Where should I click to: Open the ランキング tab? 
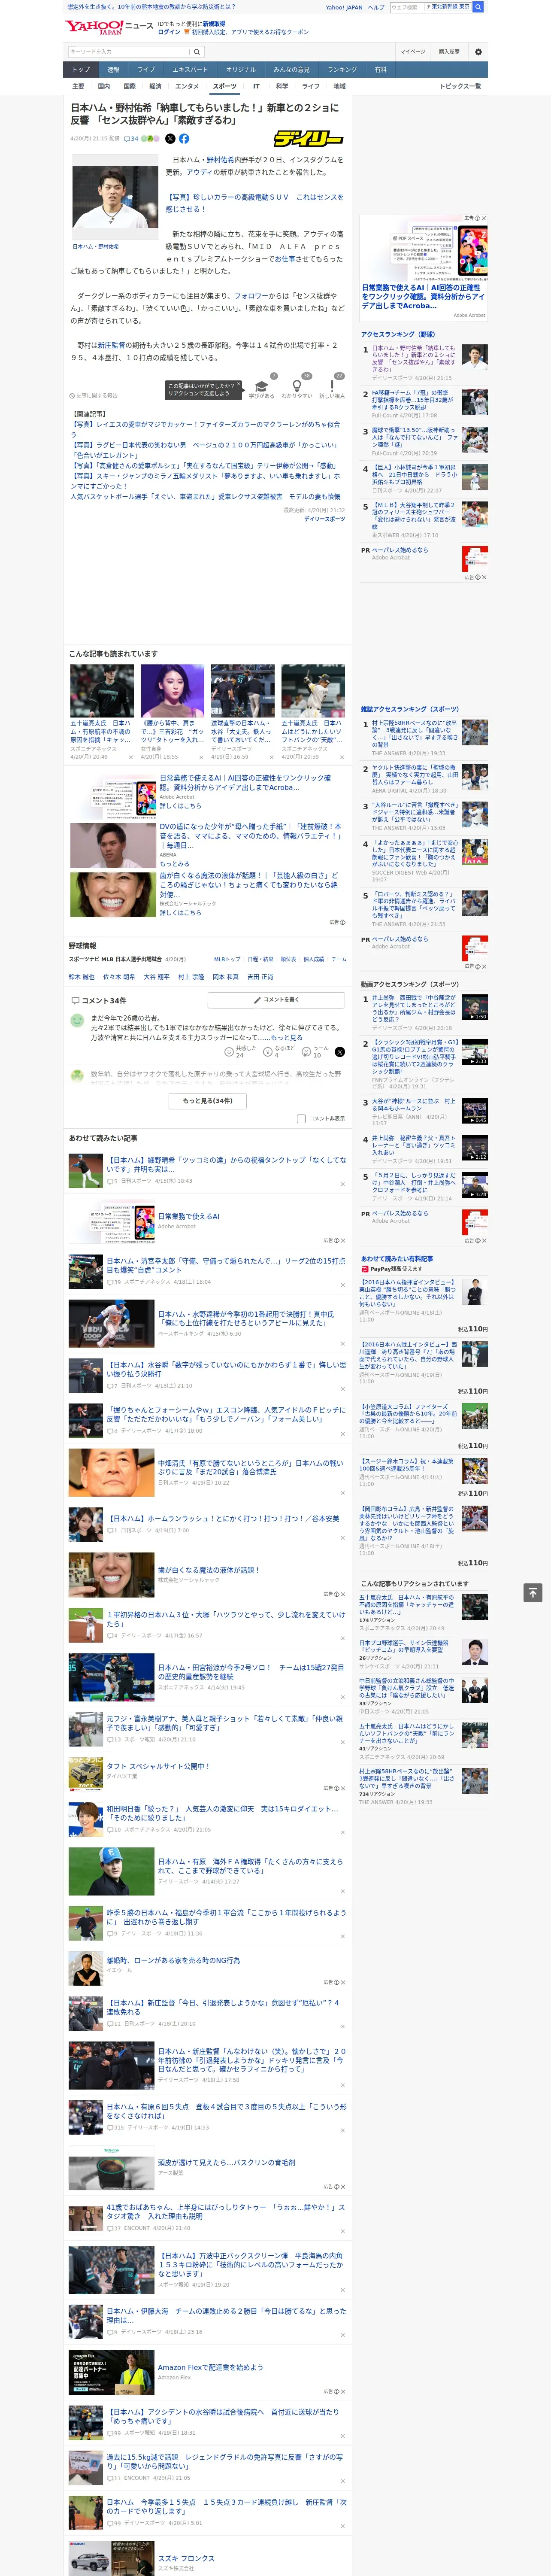(342, 70)
